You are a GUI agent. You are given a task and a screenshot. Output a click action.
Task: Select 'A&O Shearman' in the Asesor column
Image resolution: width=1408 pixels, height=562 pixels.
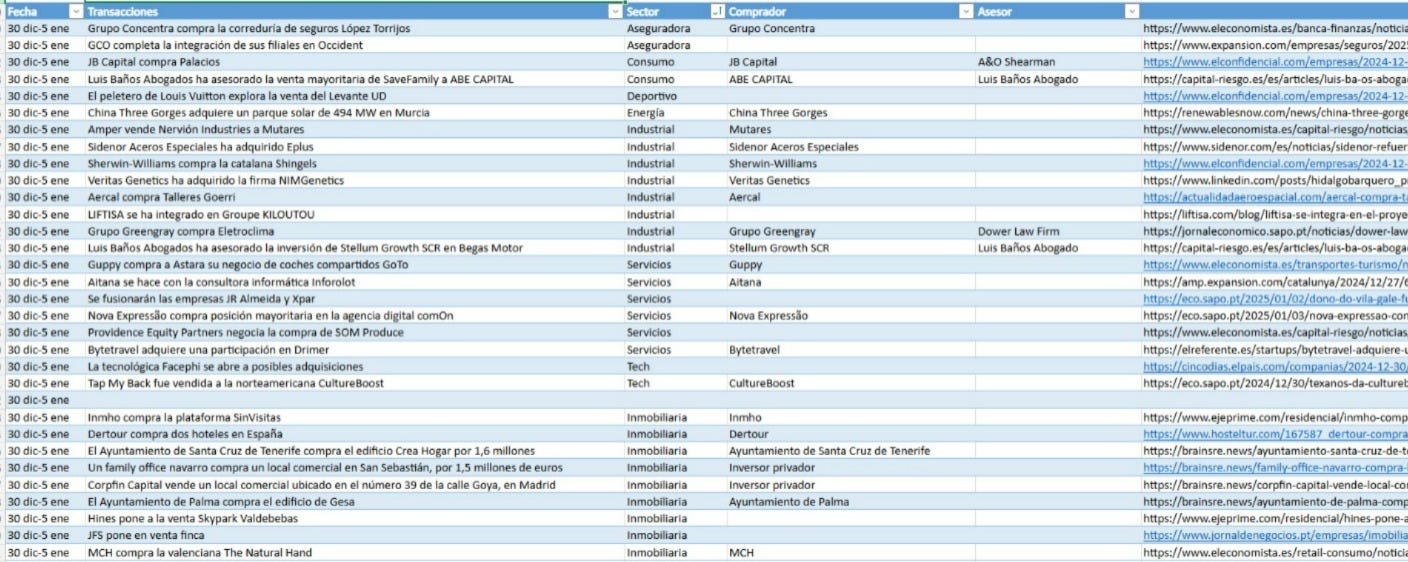click(x=1058, y=62)
